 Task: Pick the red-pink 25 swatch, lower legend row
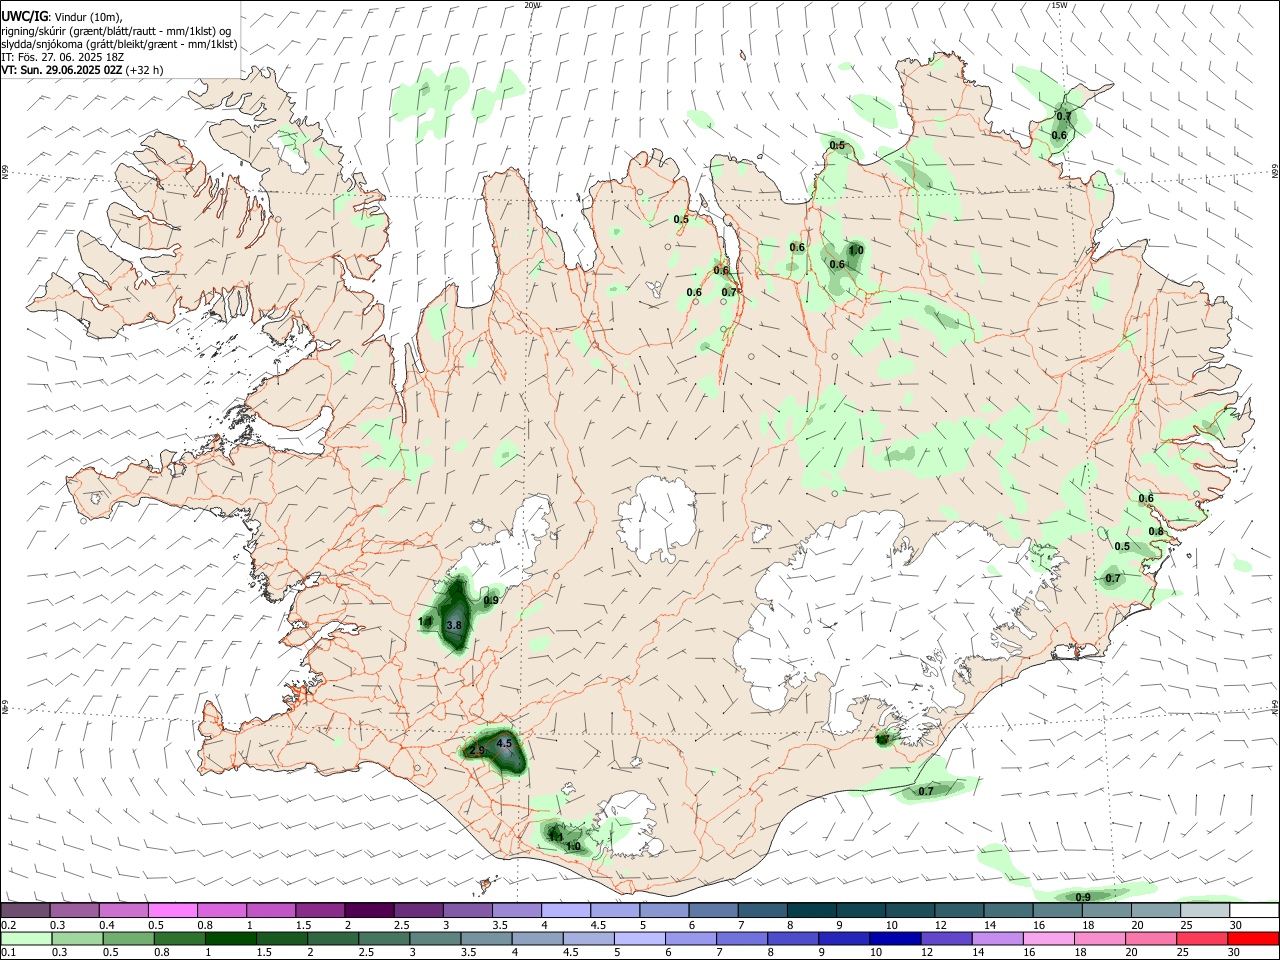[x=1203, y=939]
